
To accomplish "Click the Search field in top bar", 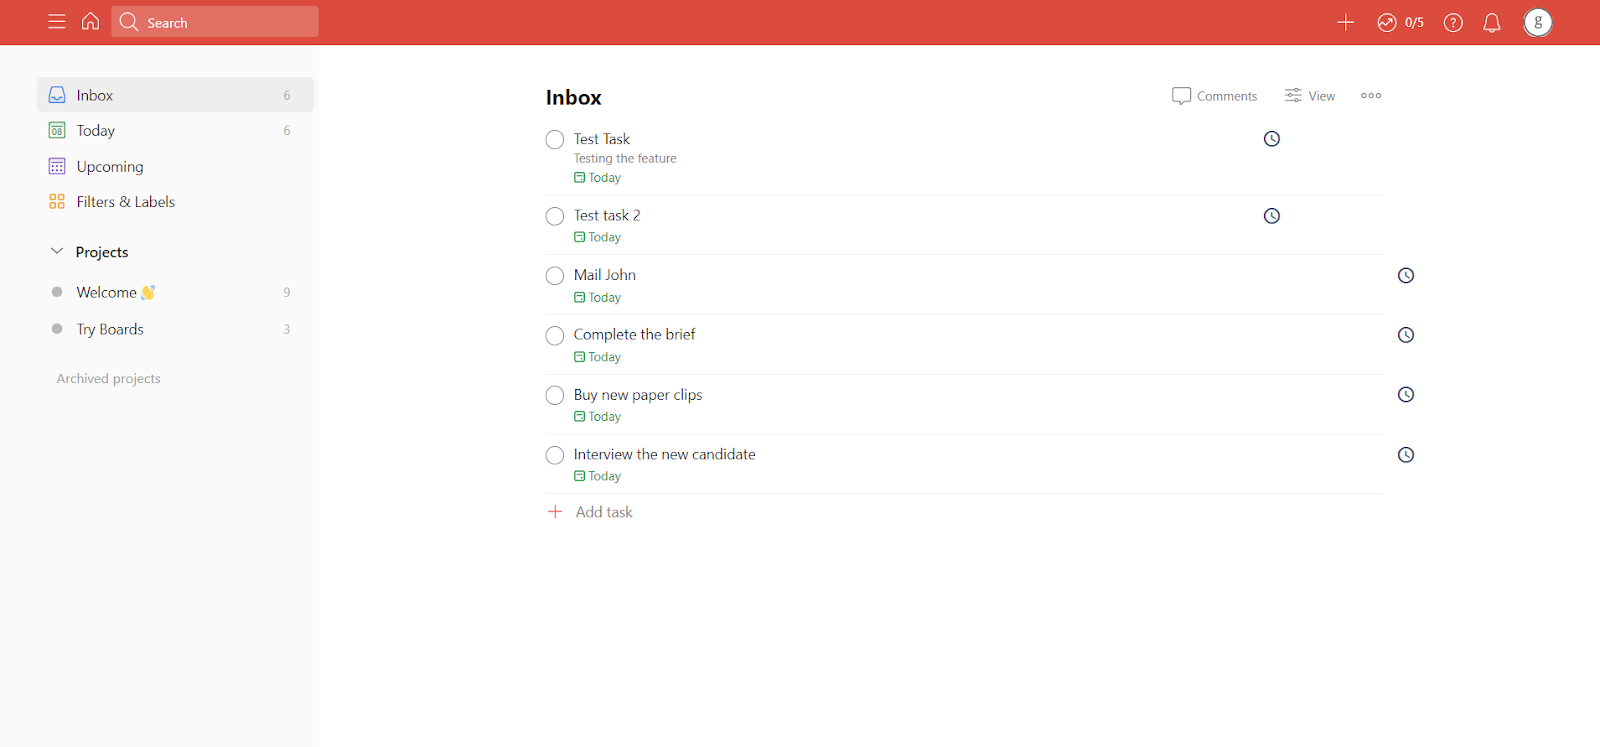I will (x=215, y=22).
